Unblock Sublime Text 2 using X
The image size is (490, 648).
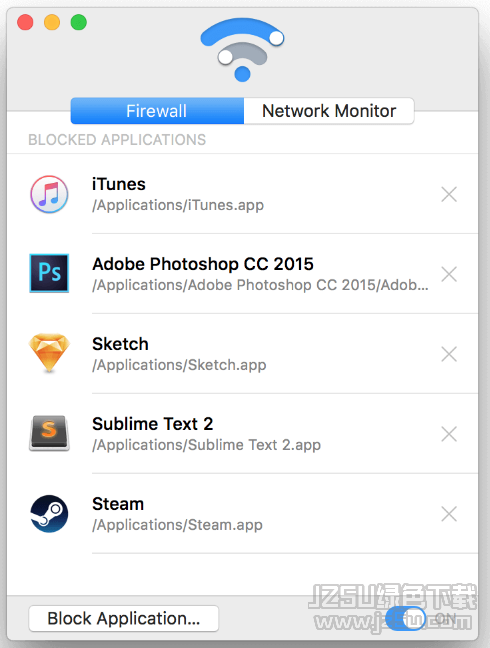click(449, 434)
